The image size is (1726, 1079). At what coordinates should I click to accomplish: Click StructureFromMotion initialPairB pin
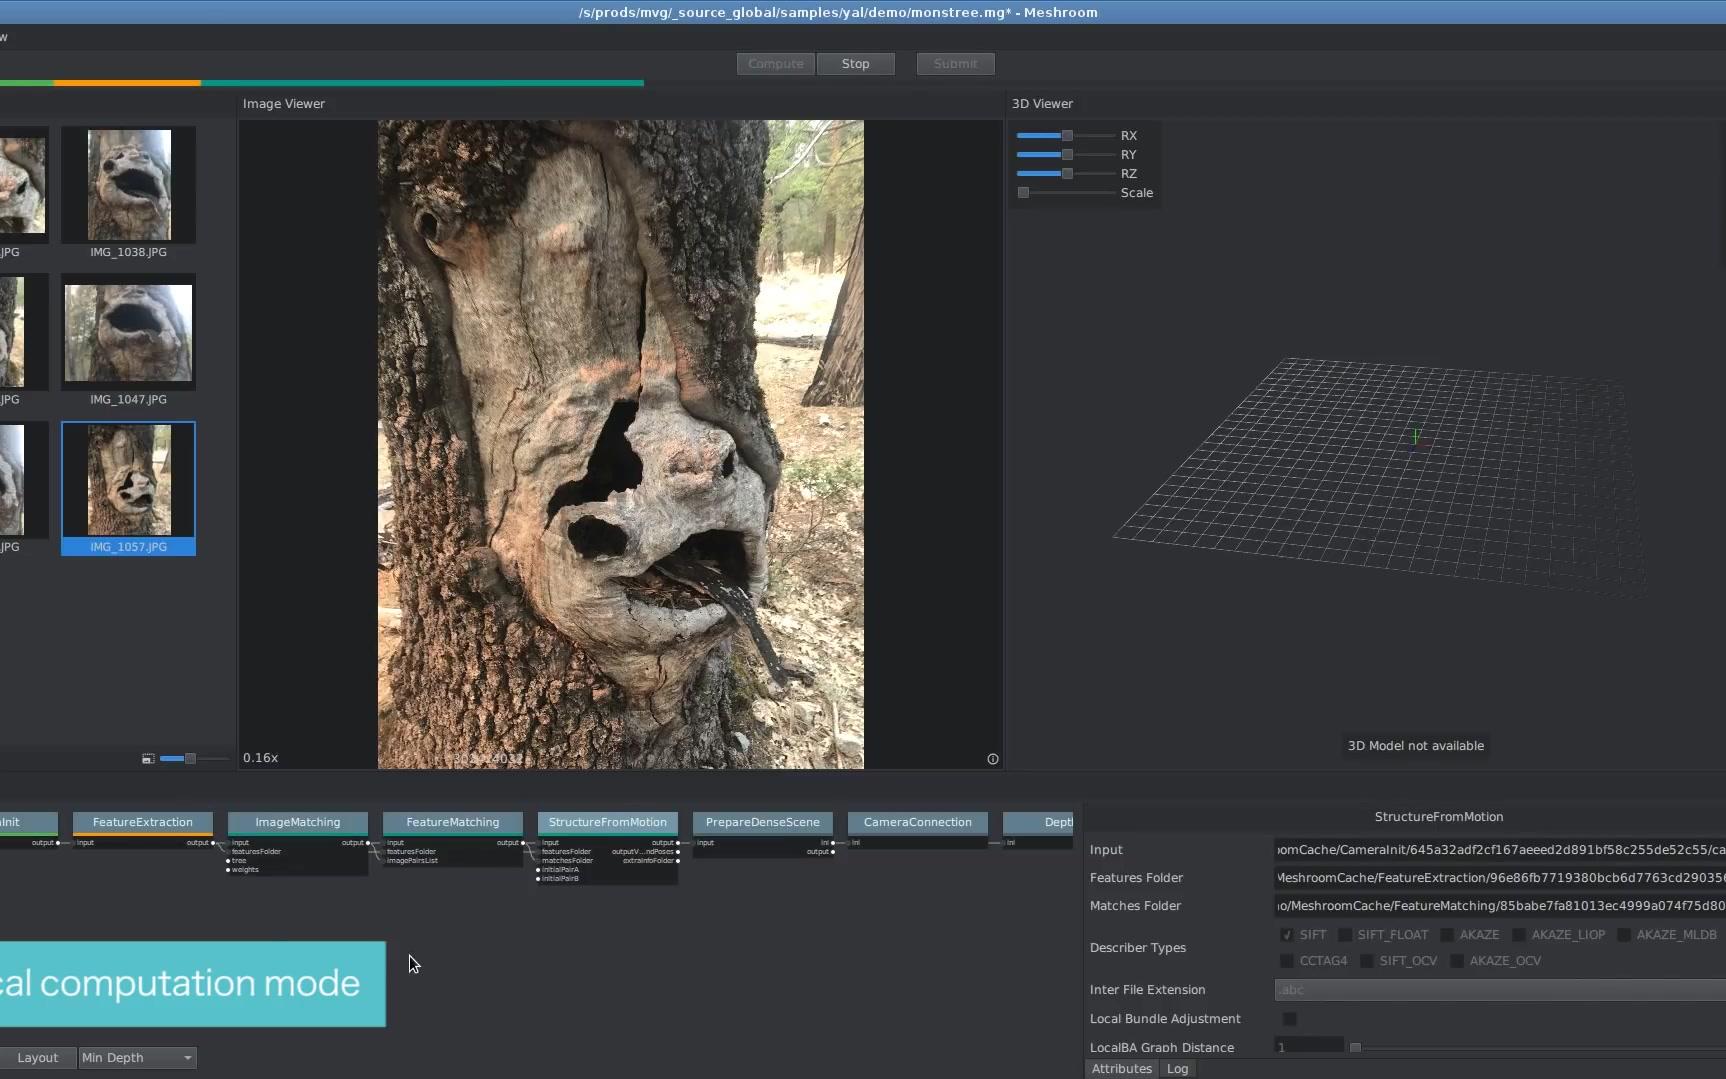[x=538, y=879]
